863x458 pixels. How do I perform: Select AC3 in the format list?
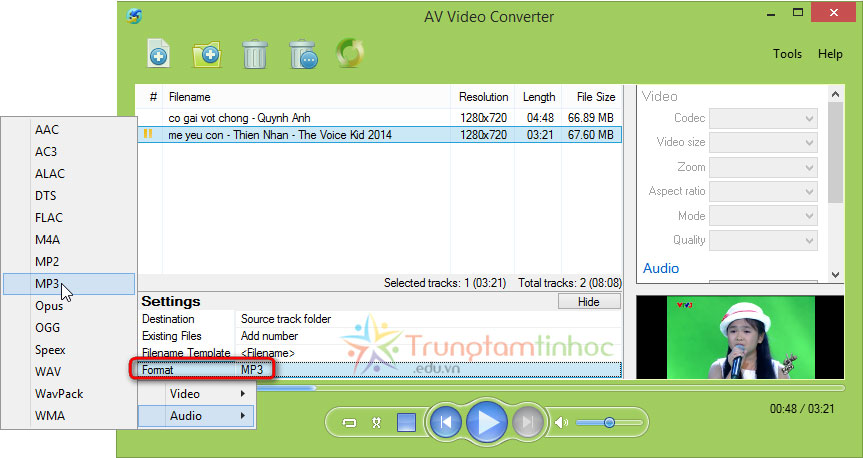[69, 151]
